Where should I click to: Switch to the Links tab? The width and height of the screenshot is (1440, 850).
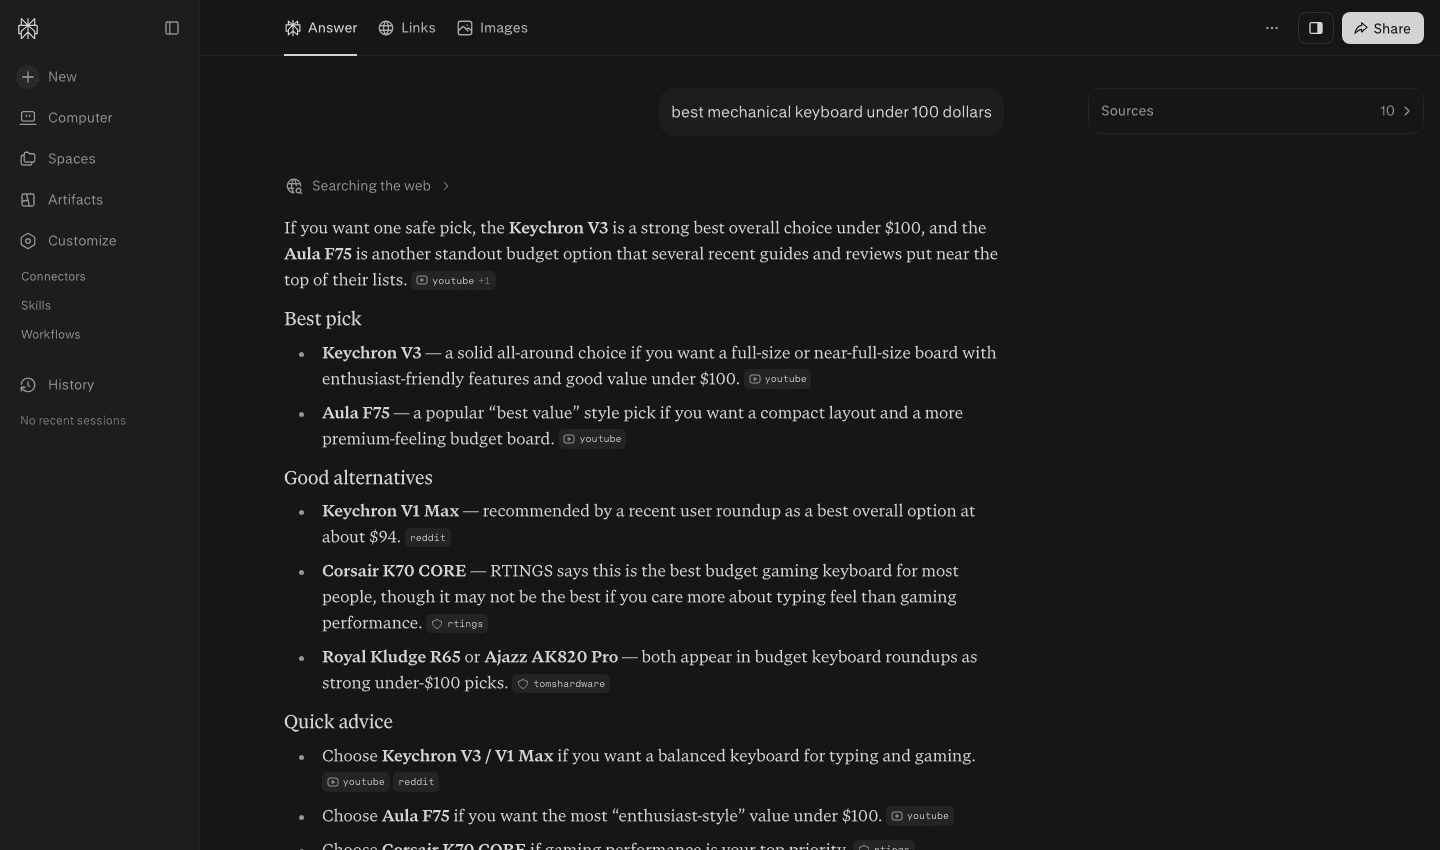pyautogui.click(x=406, y=28)
